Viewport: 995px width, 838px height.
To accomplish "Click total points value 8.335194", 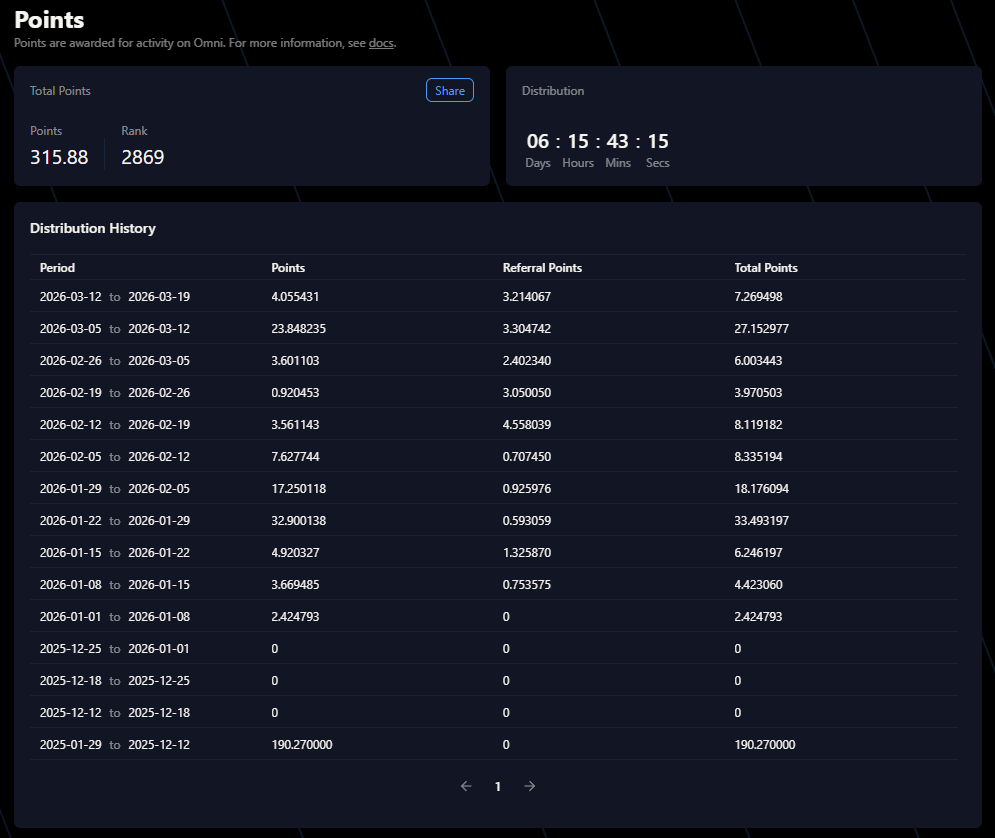I will 758,457.
